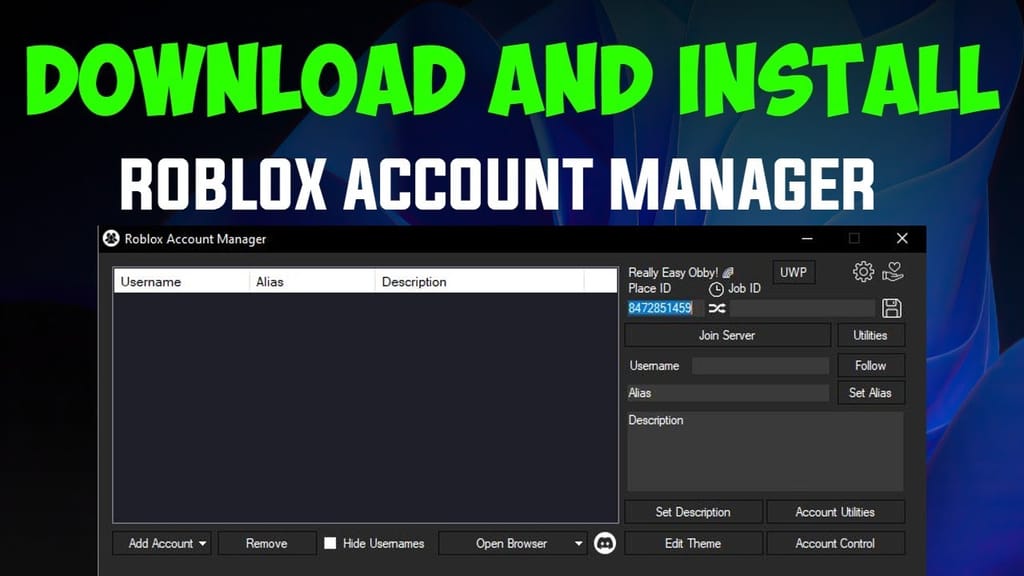The height and width of the screenshot is (576, 1024).
Task: Click Set Description
Action: click(693, 511)
